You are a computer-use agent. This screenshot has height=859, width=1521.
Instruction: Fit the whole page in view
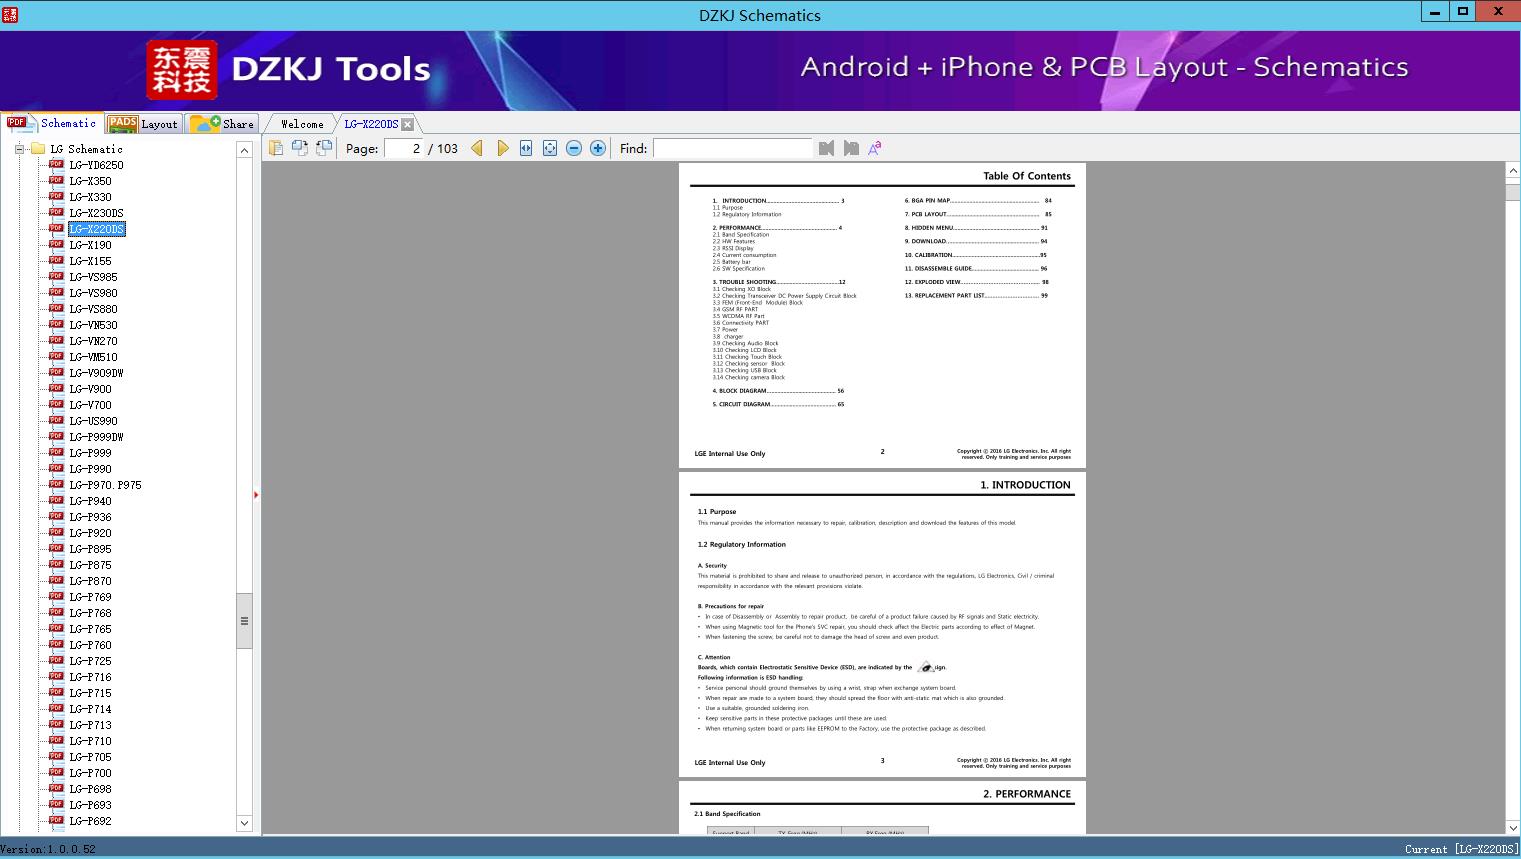550,148
